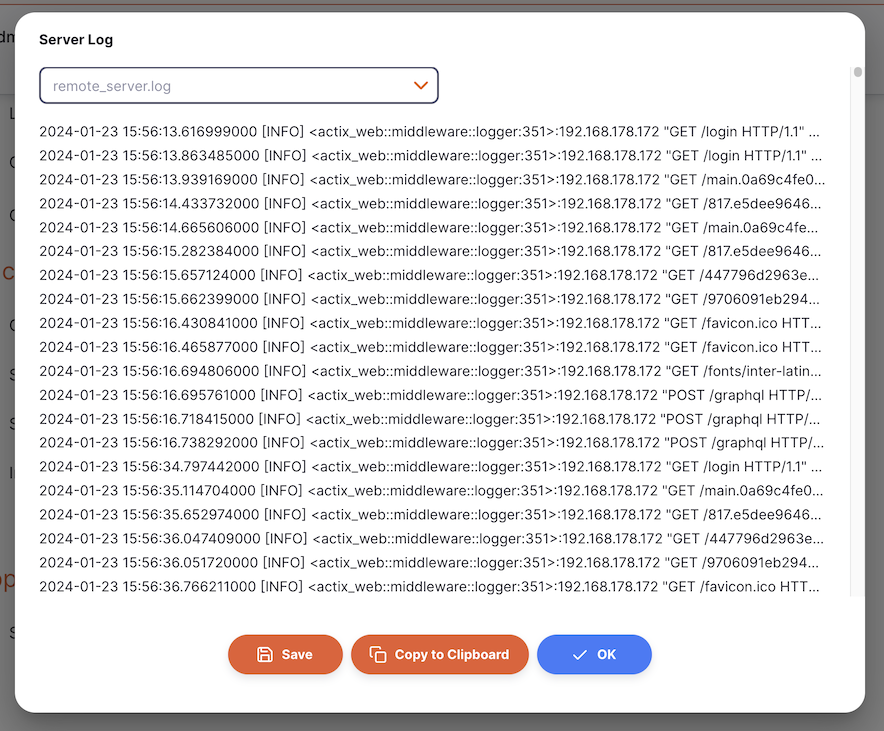Select log line timestamped 15:56:34.797442000

pyautogui.click(x=431, y=467)
